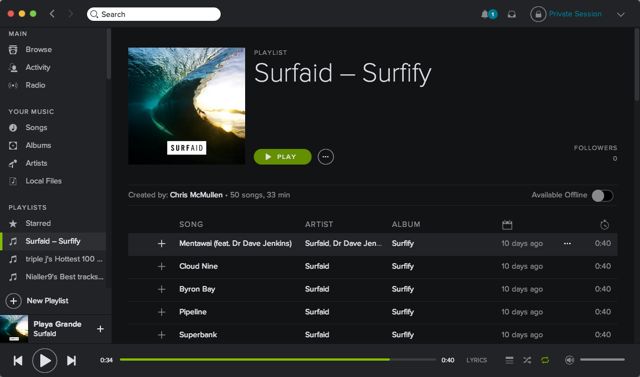Open the notifications bell

click(484, 14)
